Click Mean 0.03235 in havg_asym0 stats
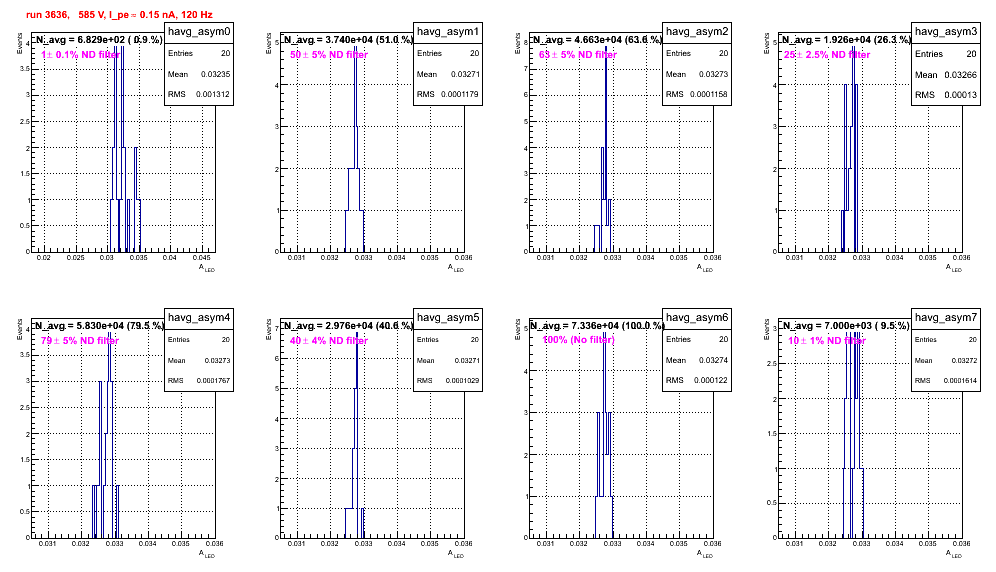 click(x=199, y=74)
